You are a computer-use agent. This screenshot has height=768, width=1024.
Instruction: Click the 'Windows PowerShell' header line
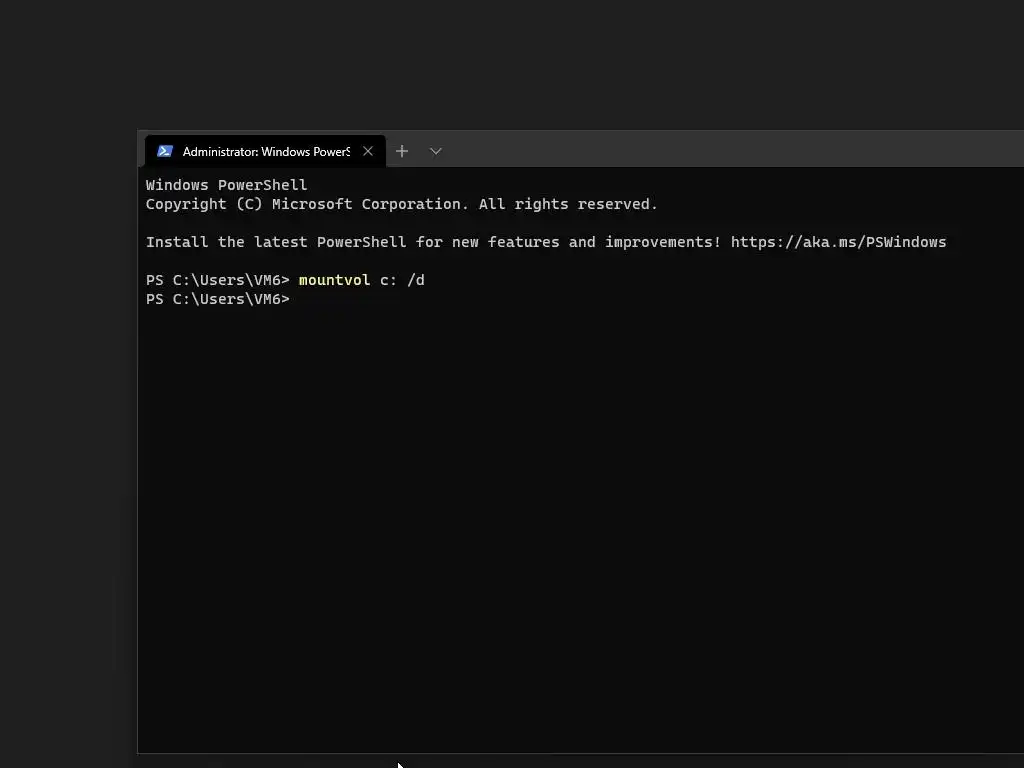(226, 185)
